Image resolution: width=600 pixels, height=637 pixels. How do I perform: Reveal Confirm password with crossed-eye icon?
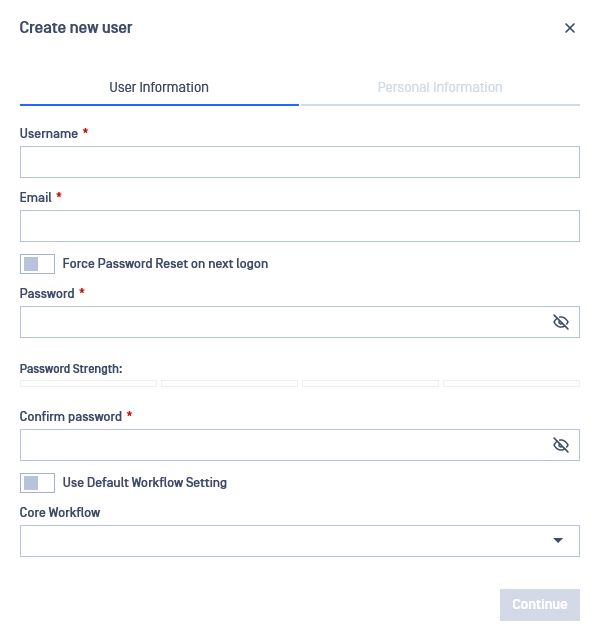pos(561,445)
